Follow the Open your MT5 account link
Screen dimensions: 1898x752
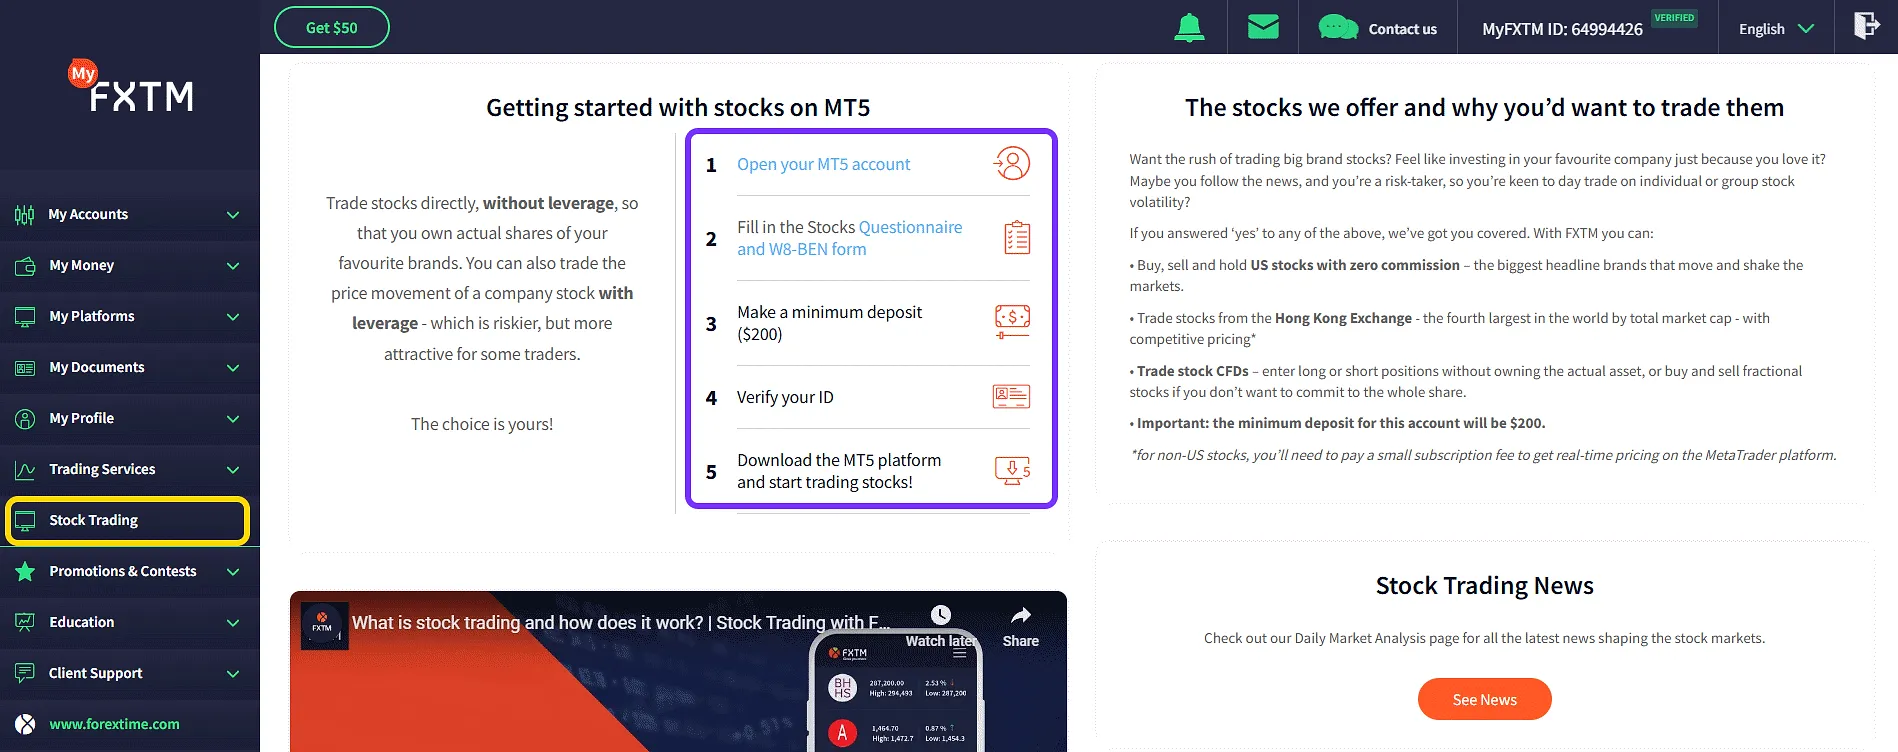click(x=823, y=164)
